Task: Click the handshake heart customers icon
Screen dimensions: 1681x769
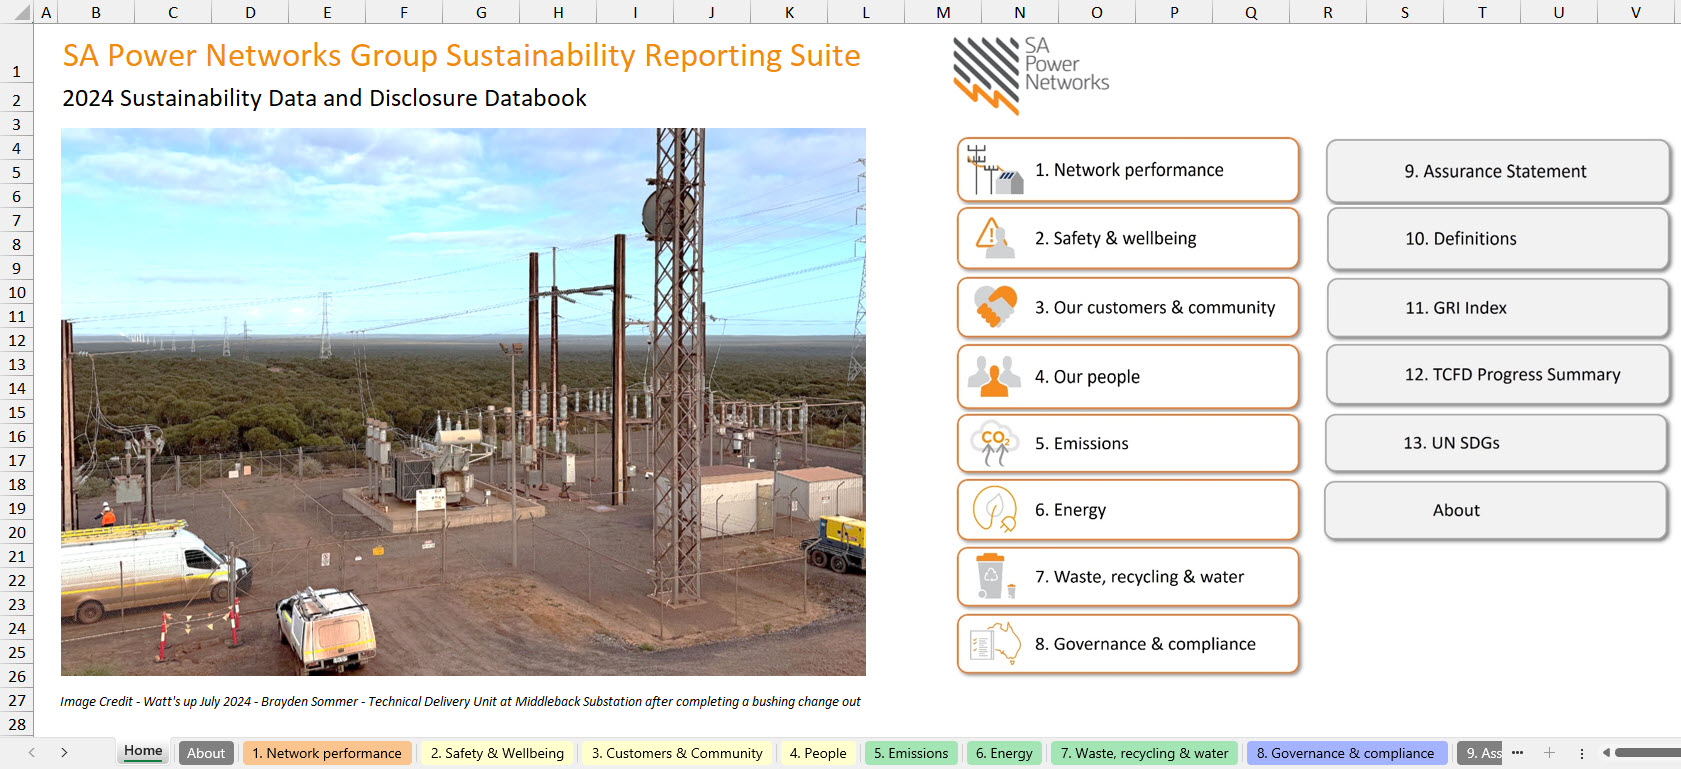Action: (x=995, y=307)
